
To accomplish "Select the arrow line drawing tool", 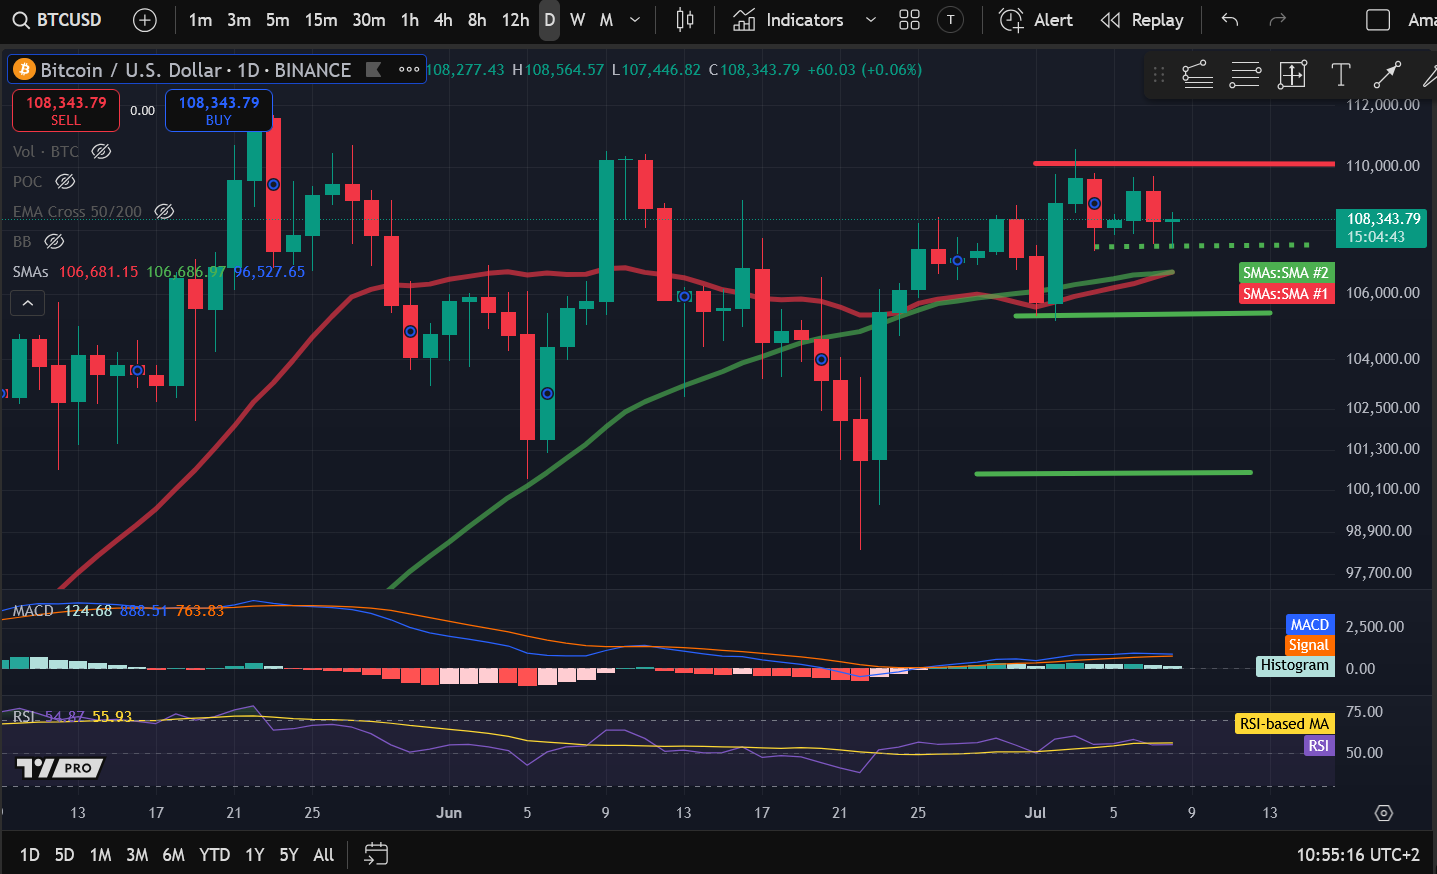I will (1387, 74).
